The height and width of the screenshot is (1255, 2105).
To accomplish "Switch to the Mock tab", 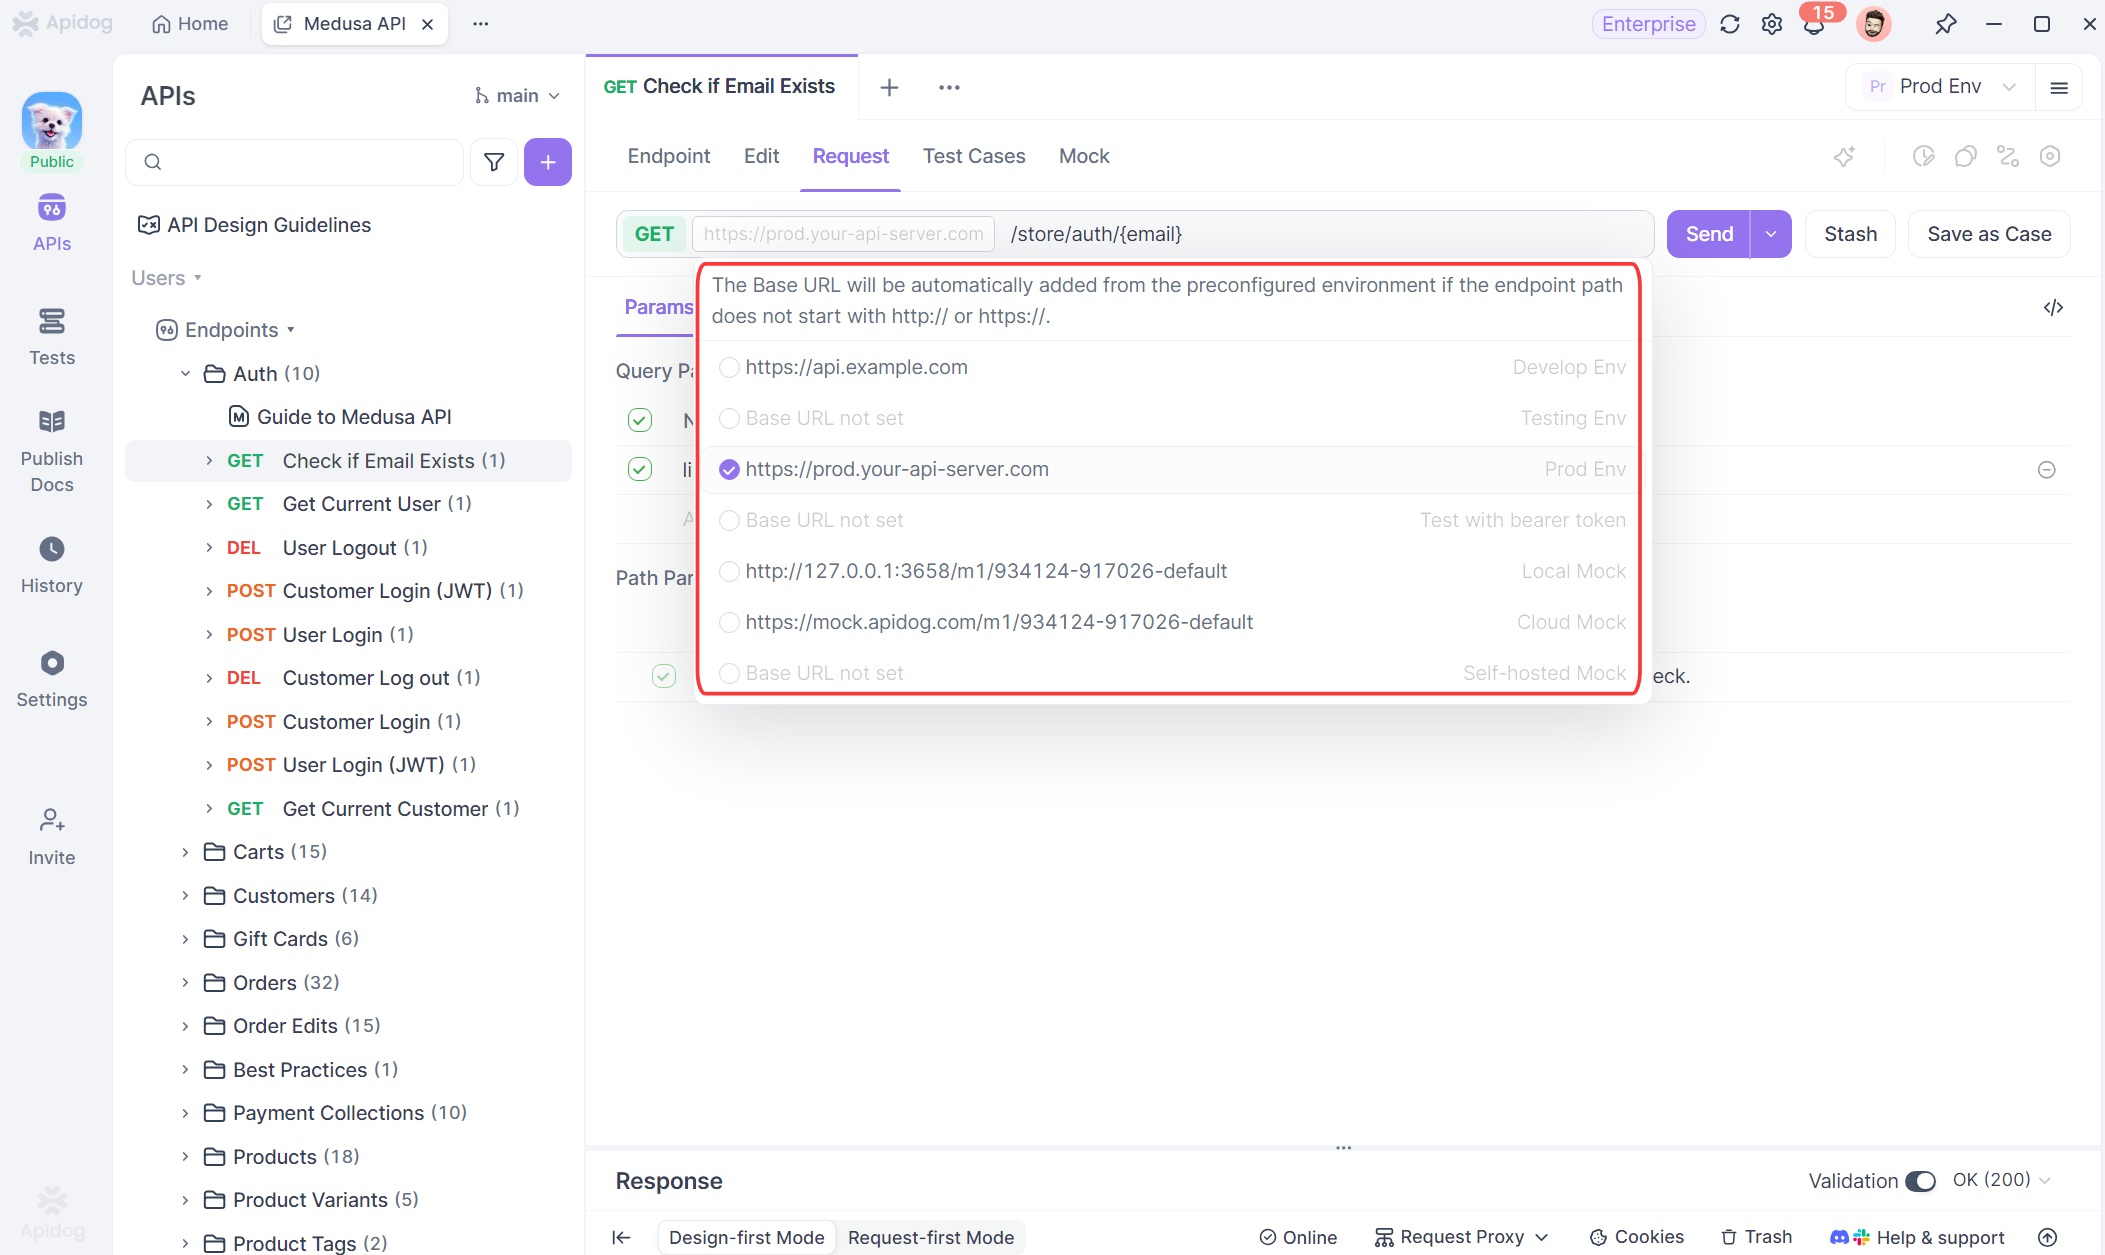I will coord(1083,156).
